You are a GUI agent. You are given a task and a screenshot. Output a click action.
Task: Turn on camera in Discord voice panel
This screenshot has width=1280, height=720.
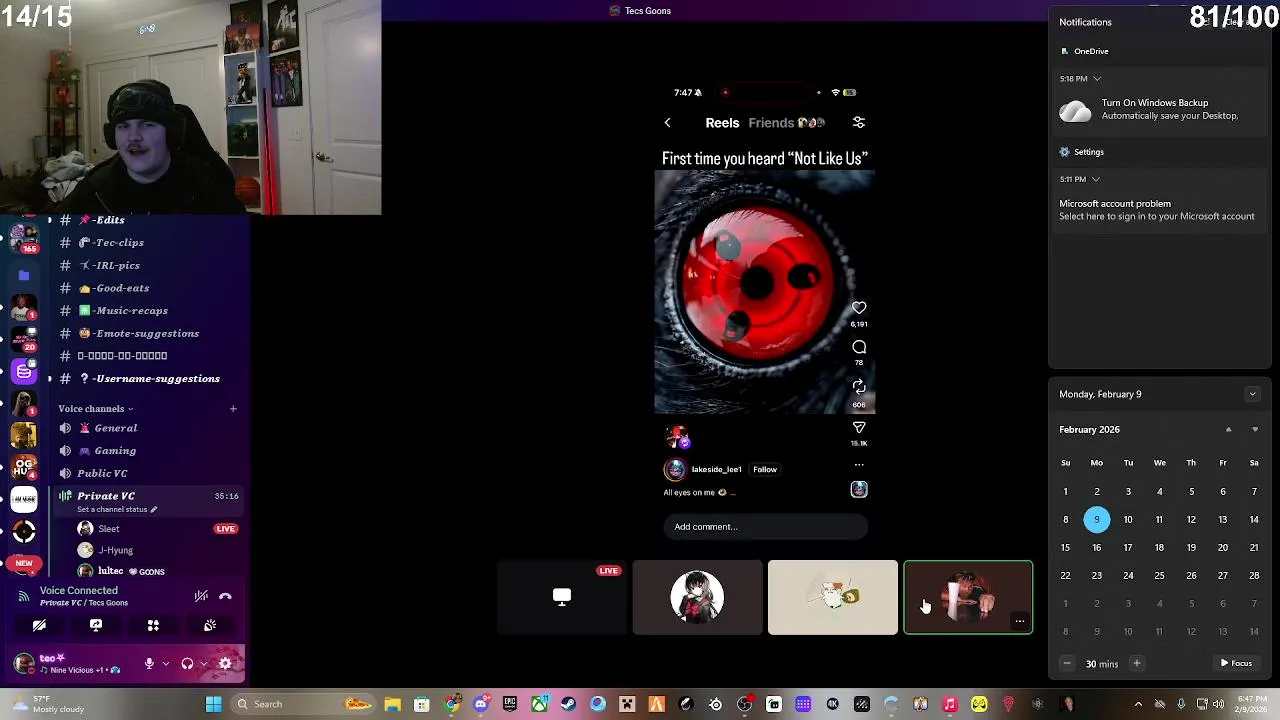39,625
